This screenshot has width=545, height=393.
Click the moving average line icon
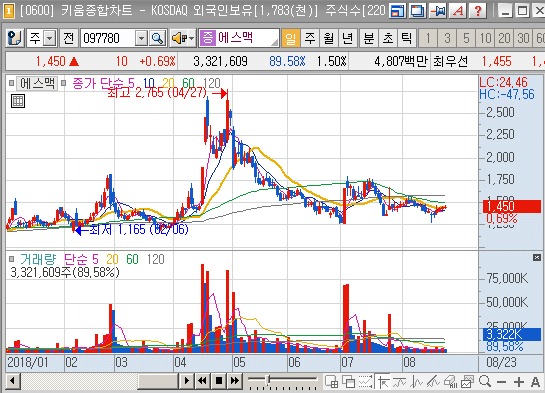(400, 382)
